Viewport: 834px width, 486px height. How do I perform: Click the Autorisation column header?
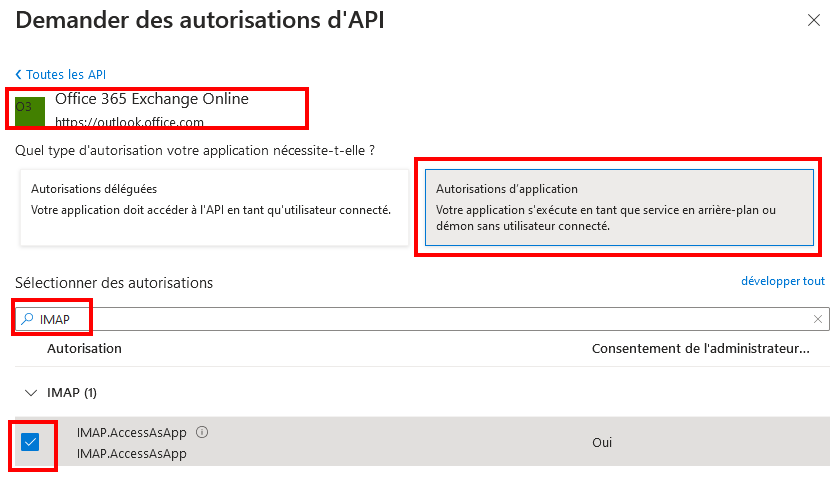pyautogui.click(x=84, y=348)
